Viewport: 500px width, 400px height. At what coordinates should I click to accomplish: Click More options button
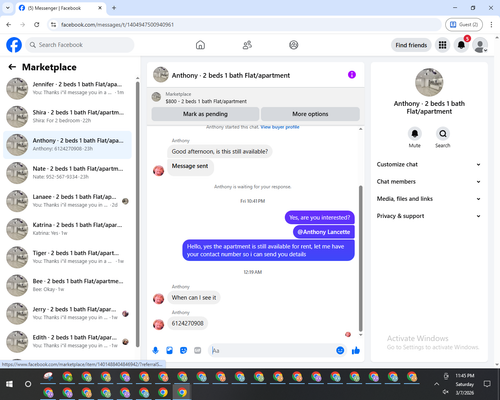(x=310, y=114)
